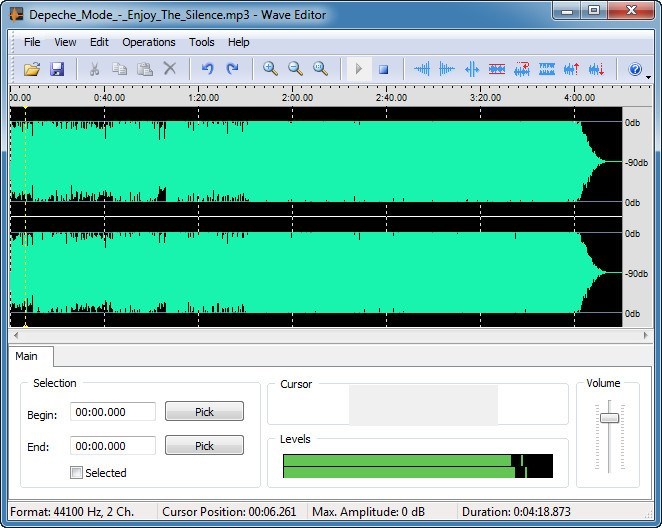
Task: Click the 'Max. Amplitude: 0 dB' status text
Action: click(x=368, y=512)
